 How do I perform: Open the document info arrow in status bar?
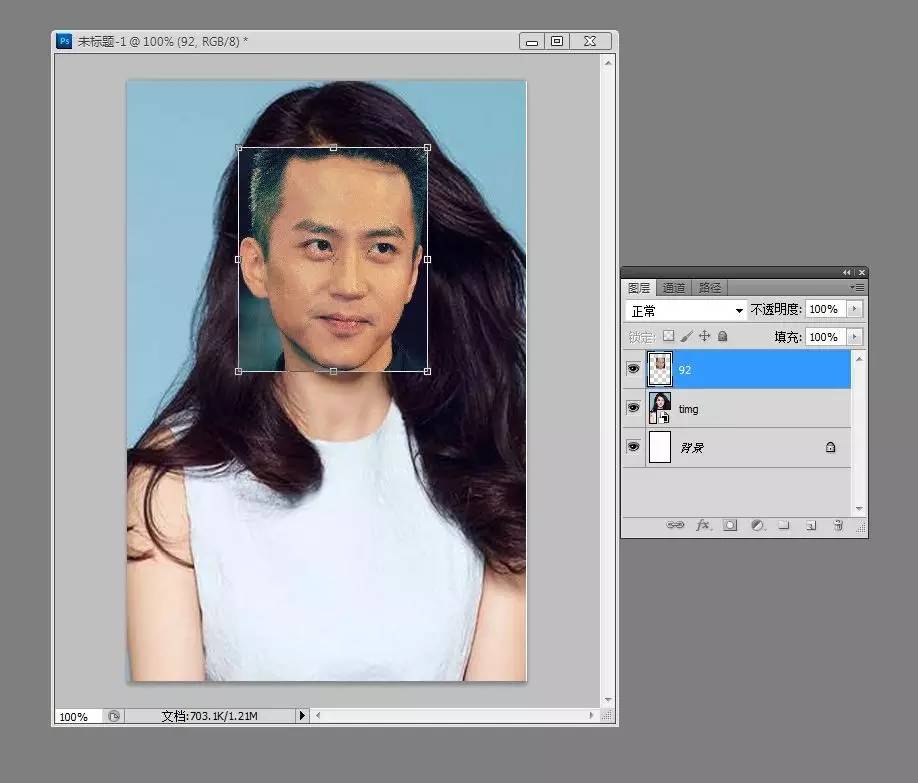(302, 716)
